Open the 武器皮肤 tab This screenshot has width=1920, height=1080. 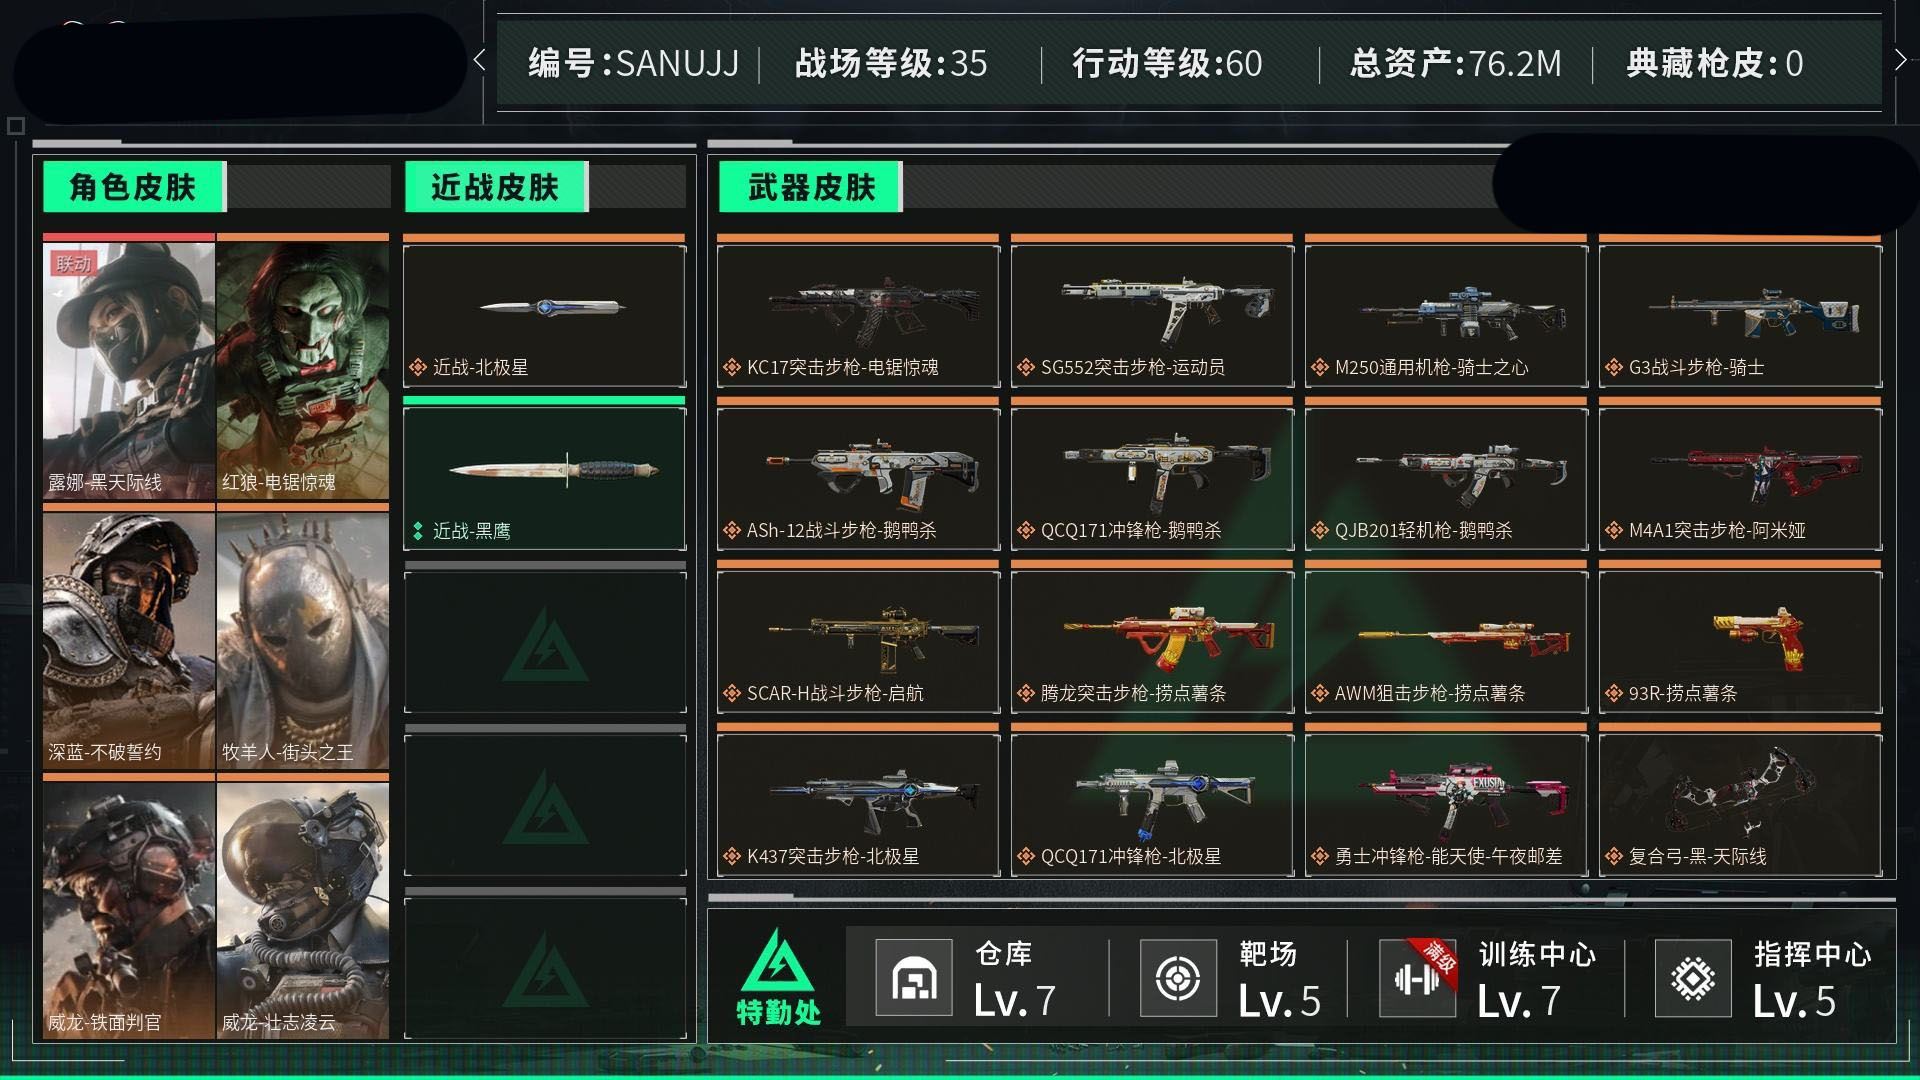click(811, 187)
